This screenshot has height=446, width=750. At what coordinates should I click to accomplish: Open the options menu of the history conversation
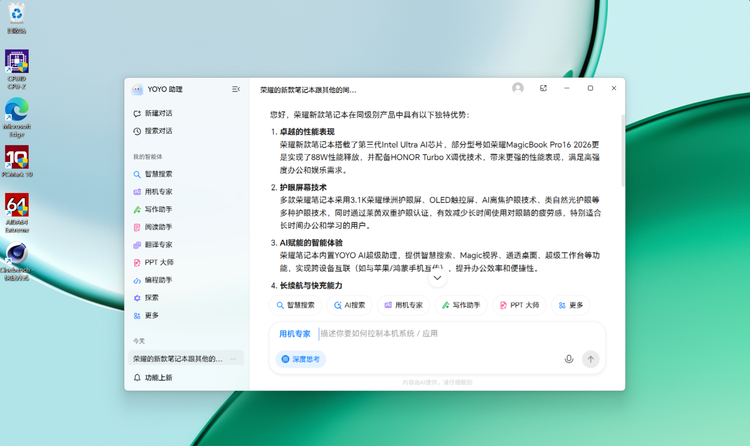[x=233, y=359]
